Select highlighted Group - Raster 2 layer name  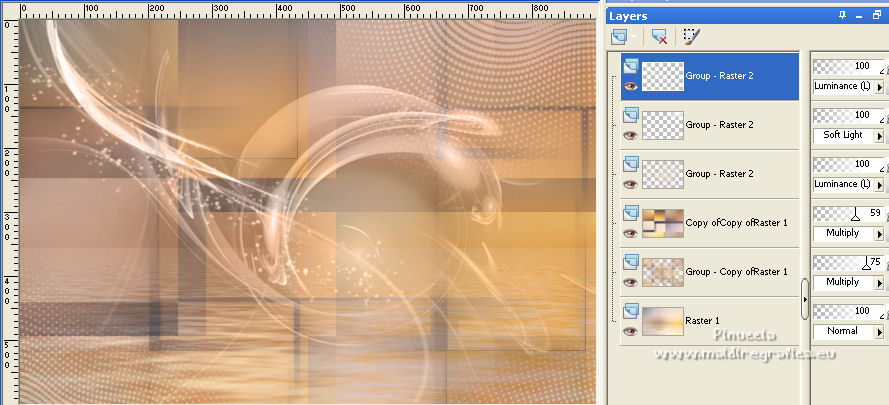pyautogui.click(x=719, y=76)
